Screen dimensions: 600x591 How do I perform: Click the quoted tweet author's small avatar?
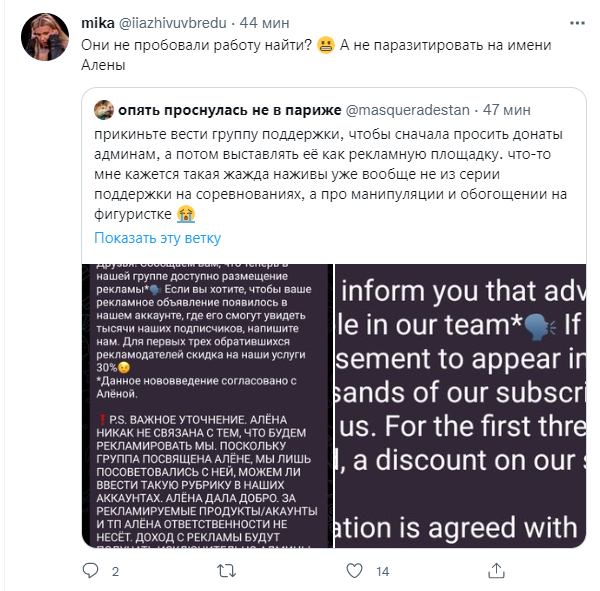(104, 108)
